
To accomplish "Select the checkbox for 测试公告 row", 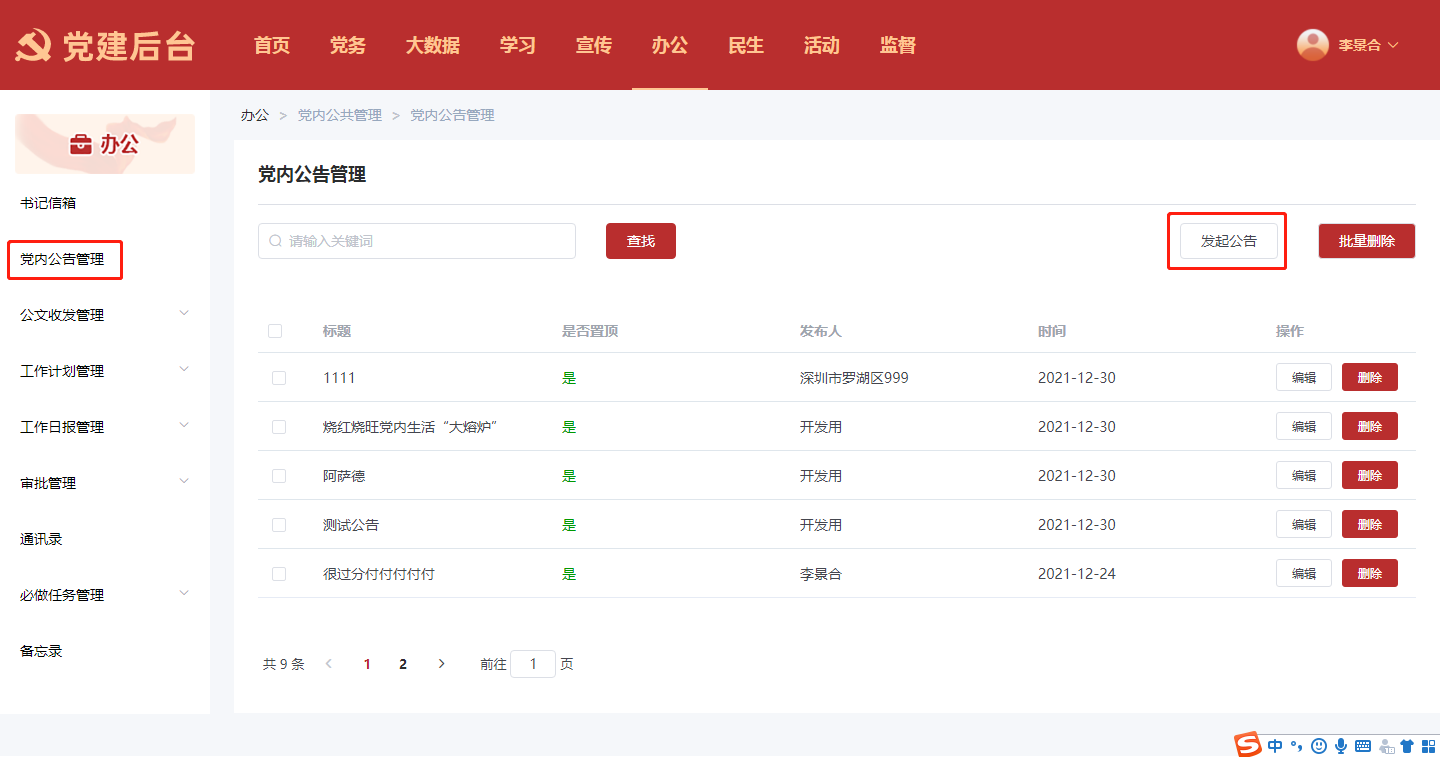I will click(279, 525).
